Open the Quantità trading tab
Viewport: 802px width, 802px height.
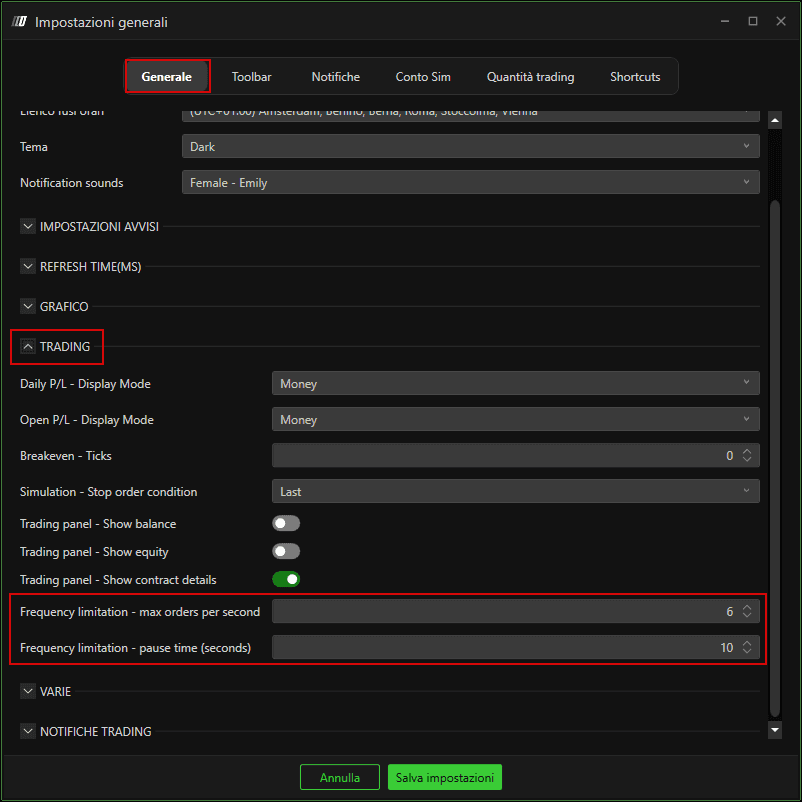pos(530,77)
